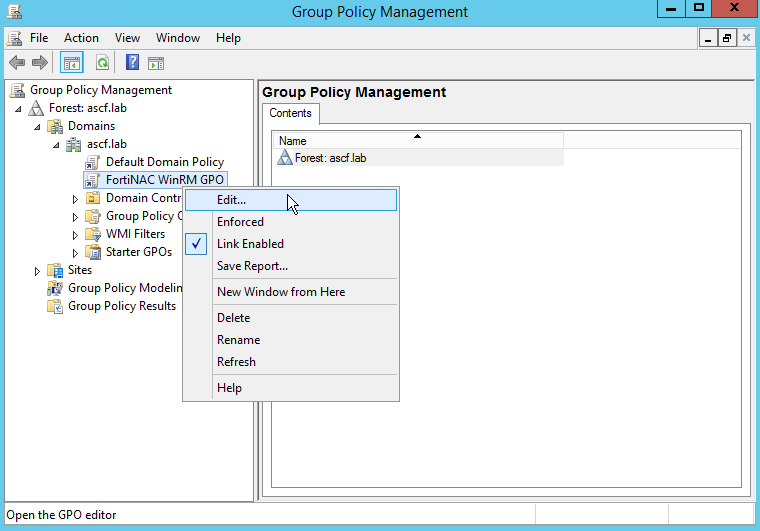
Task: Switch to the Contents tab
Action: [290, 113]
